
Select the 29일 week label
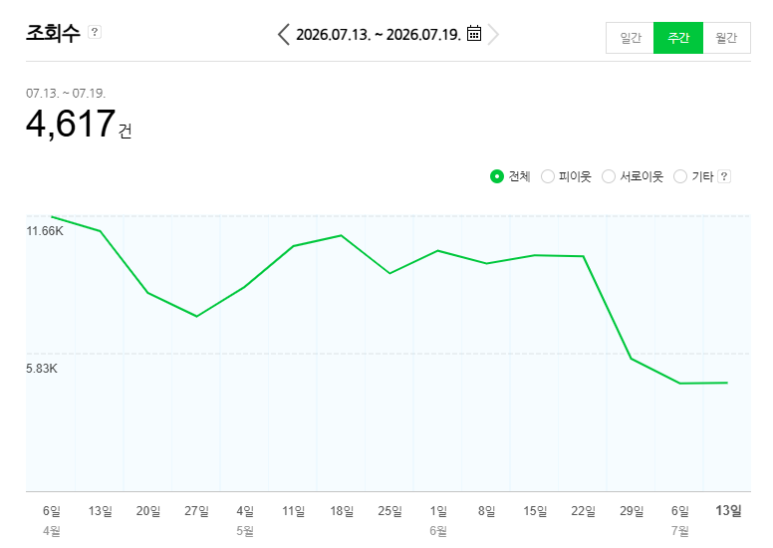pos(632,511)
